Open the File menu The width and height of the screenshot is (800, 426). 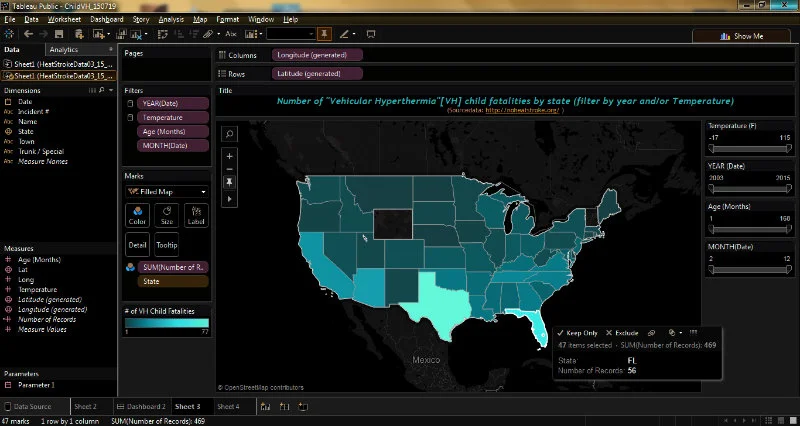point(10,19)
